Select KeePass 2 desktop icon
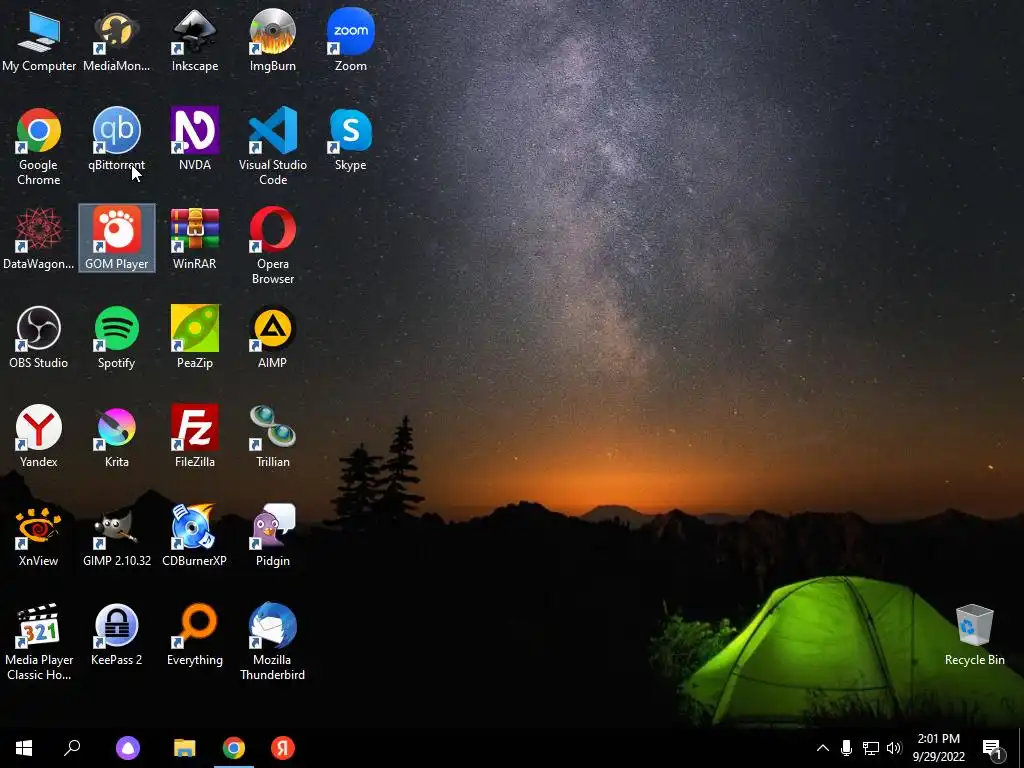The image size is (1024, 768). (116, 635)
